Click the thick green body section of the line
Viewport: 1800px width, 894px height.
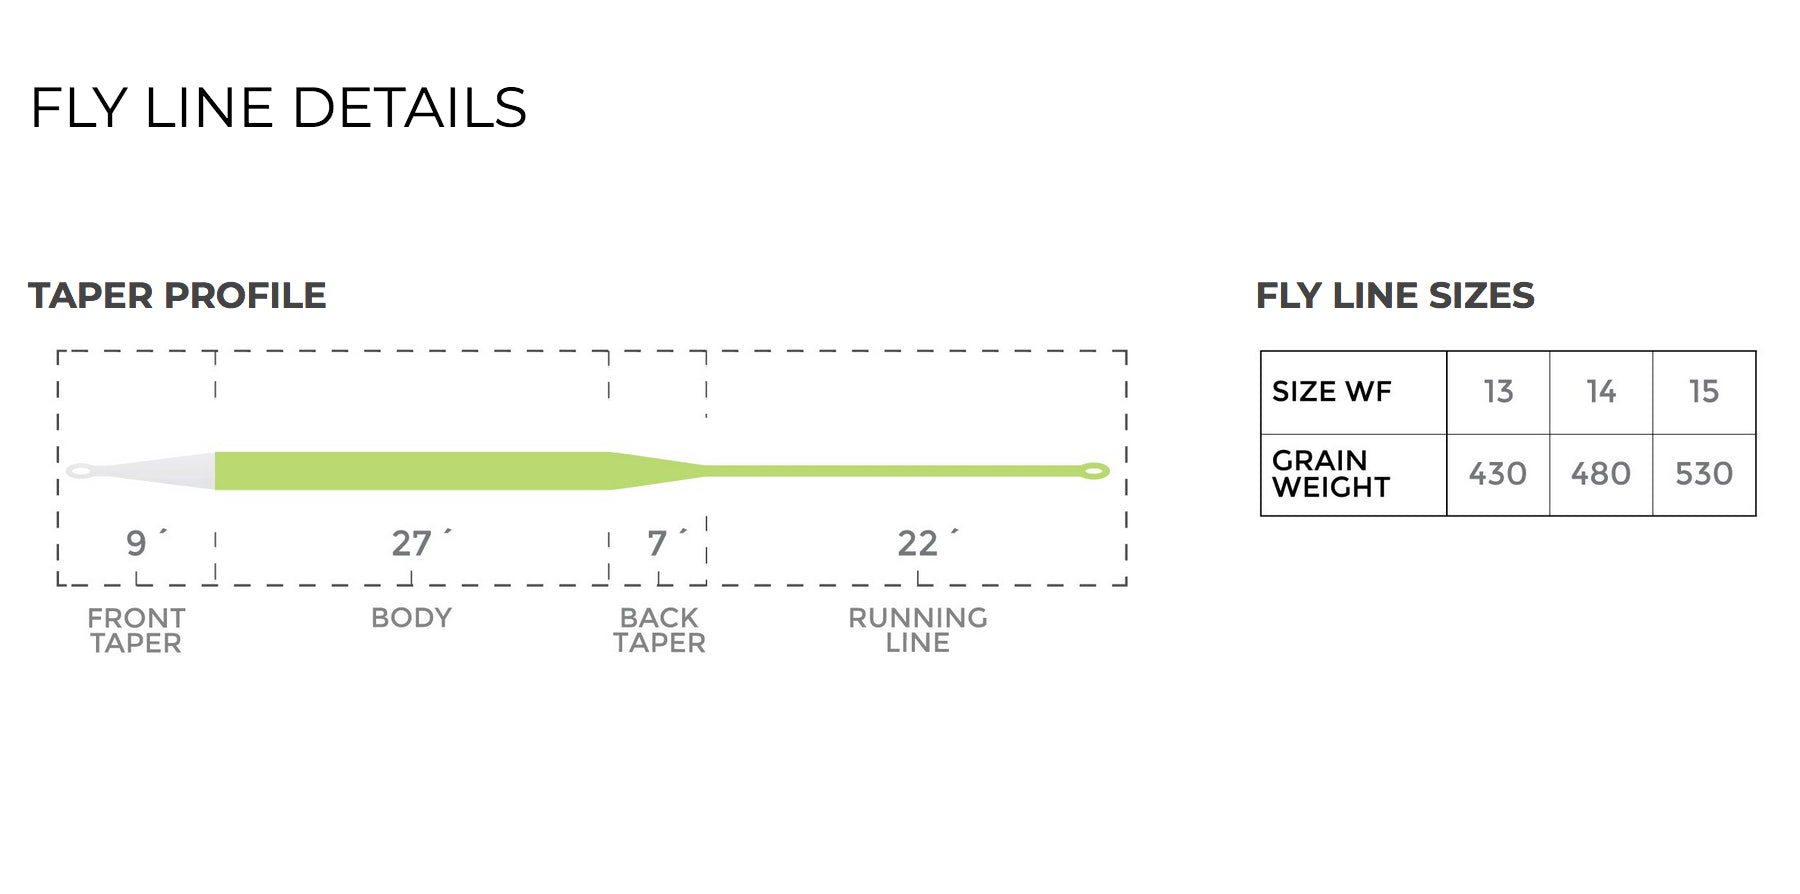pyautogui.click(x=411, y=470)
